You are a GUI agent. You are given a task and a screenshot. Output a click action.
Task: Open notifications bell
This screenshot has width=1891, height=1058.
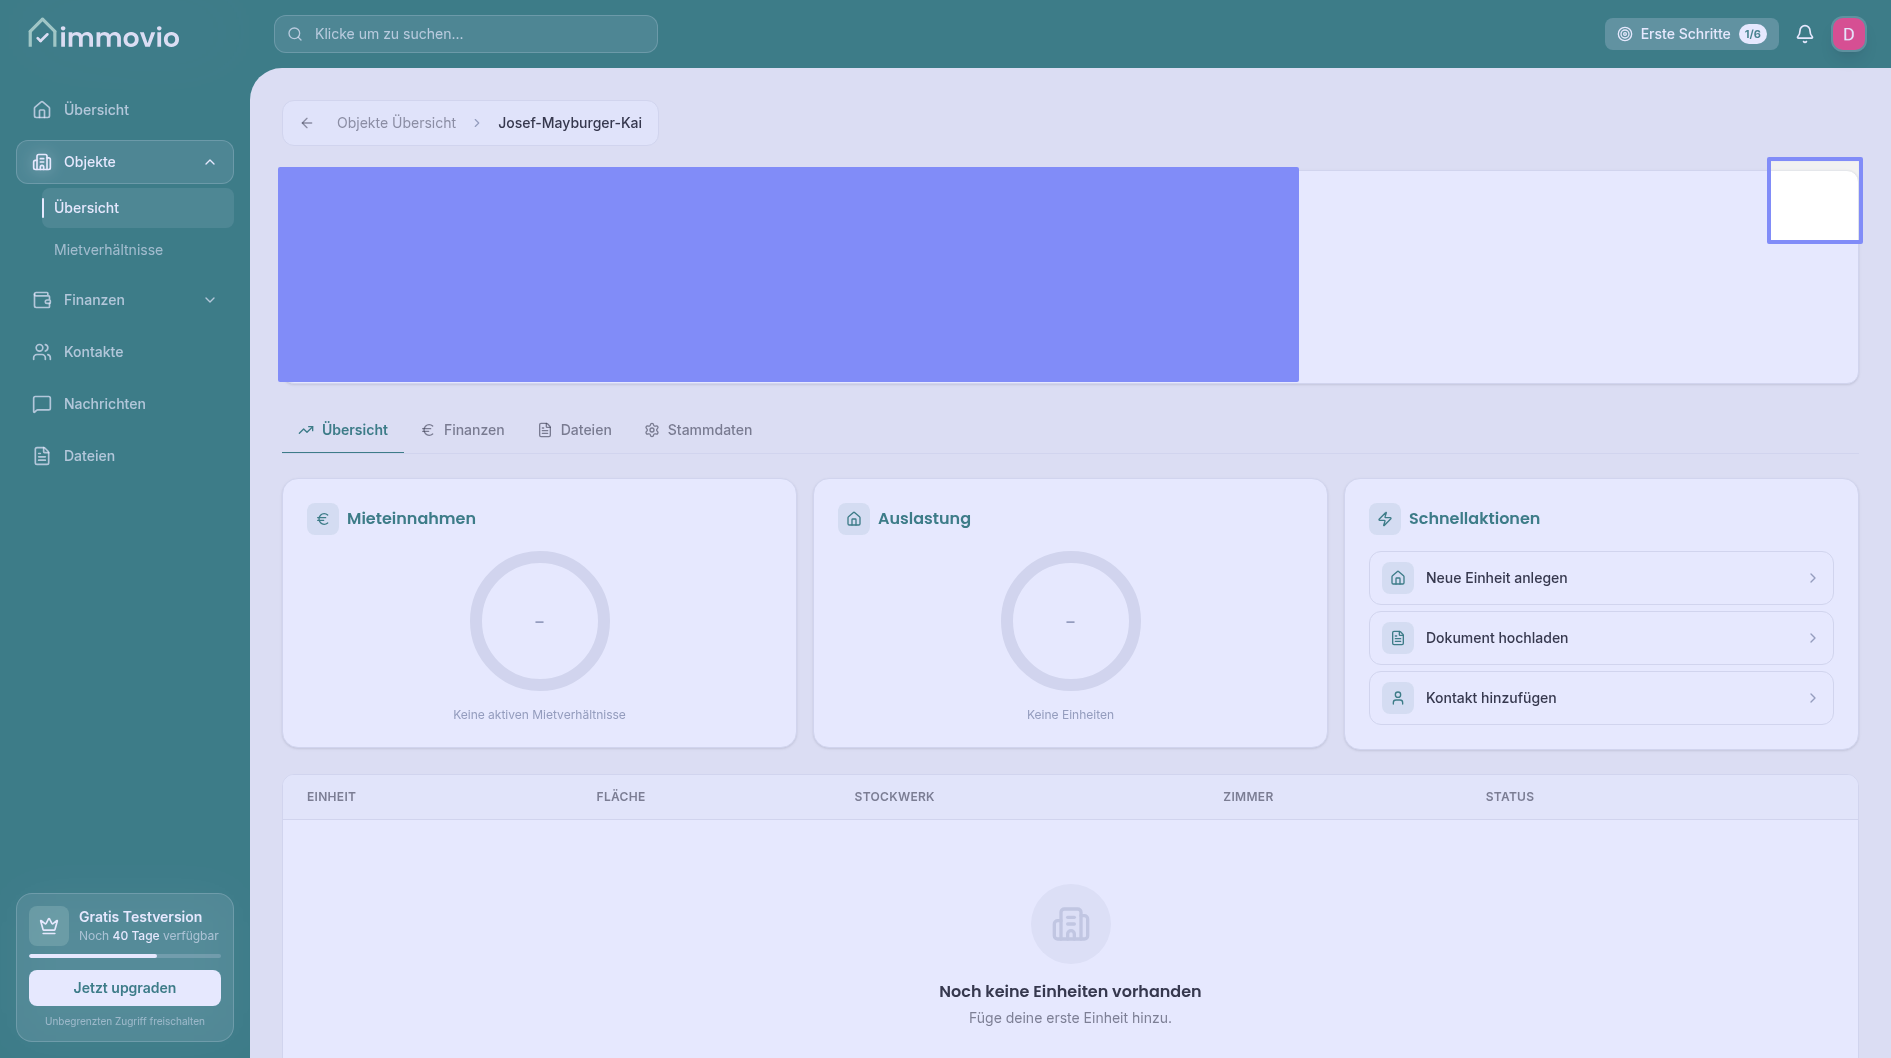coord(1804,34)
